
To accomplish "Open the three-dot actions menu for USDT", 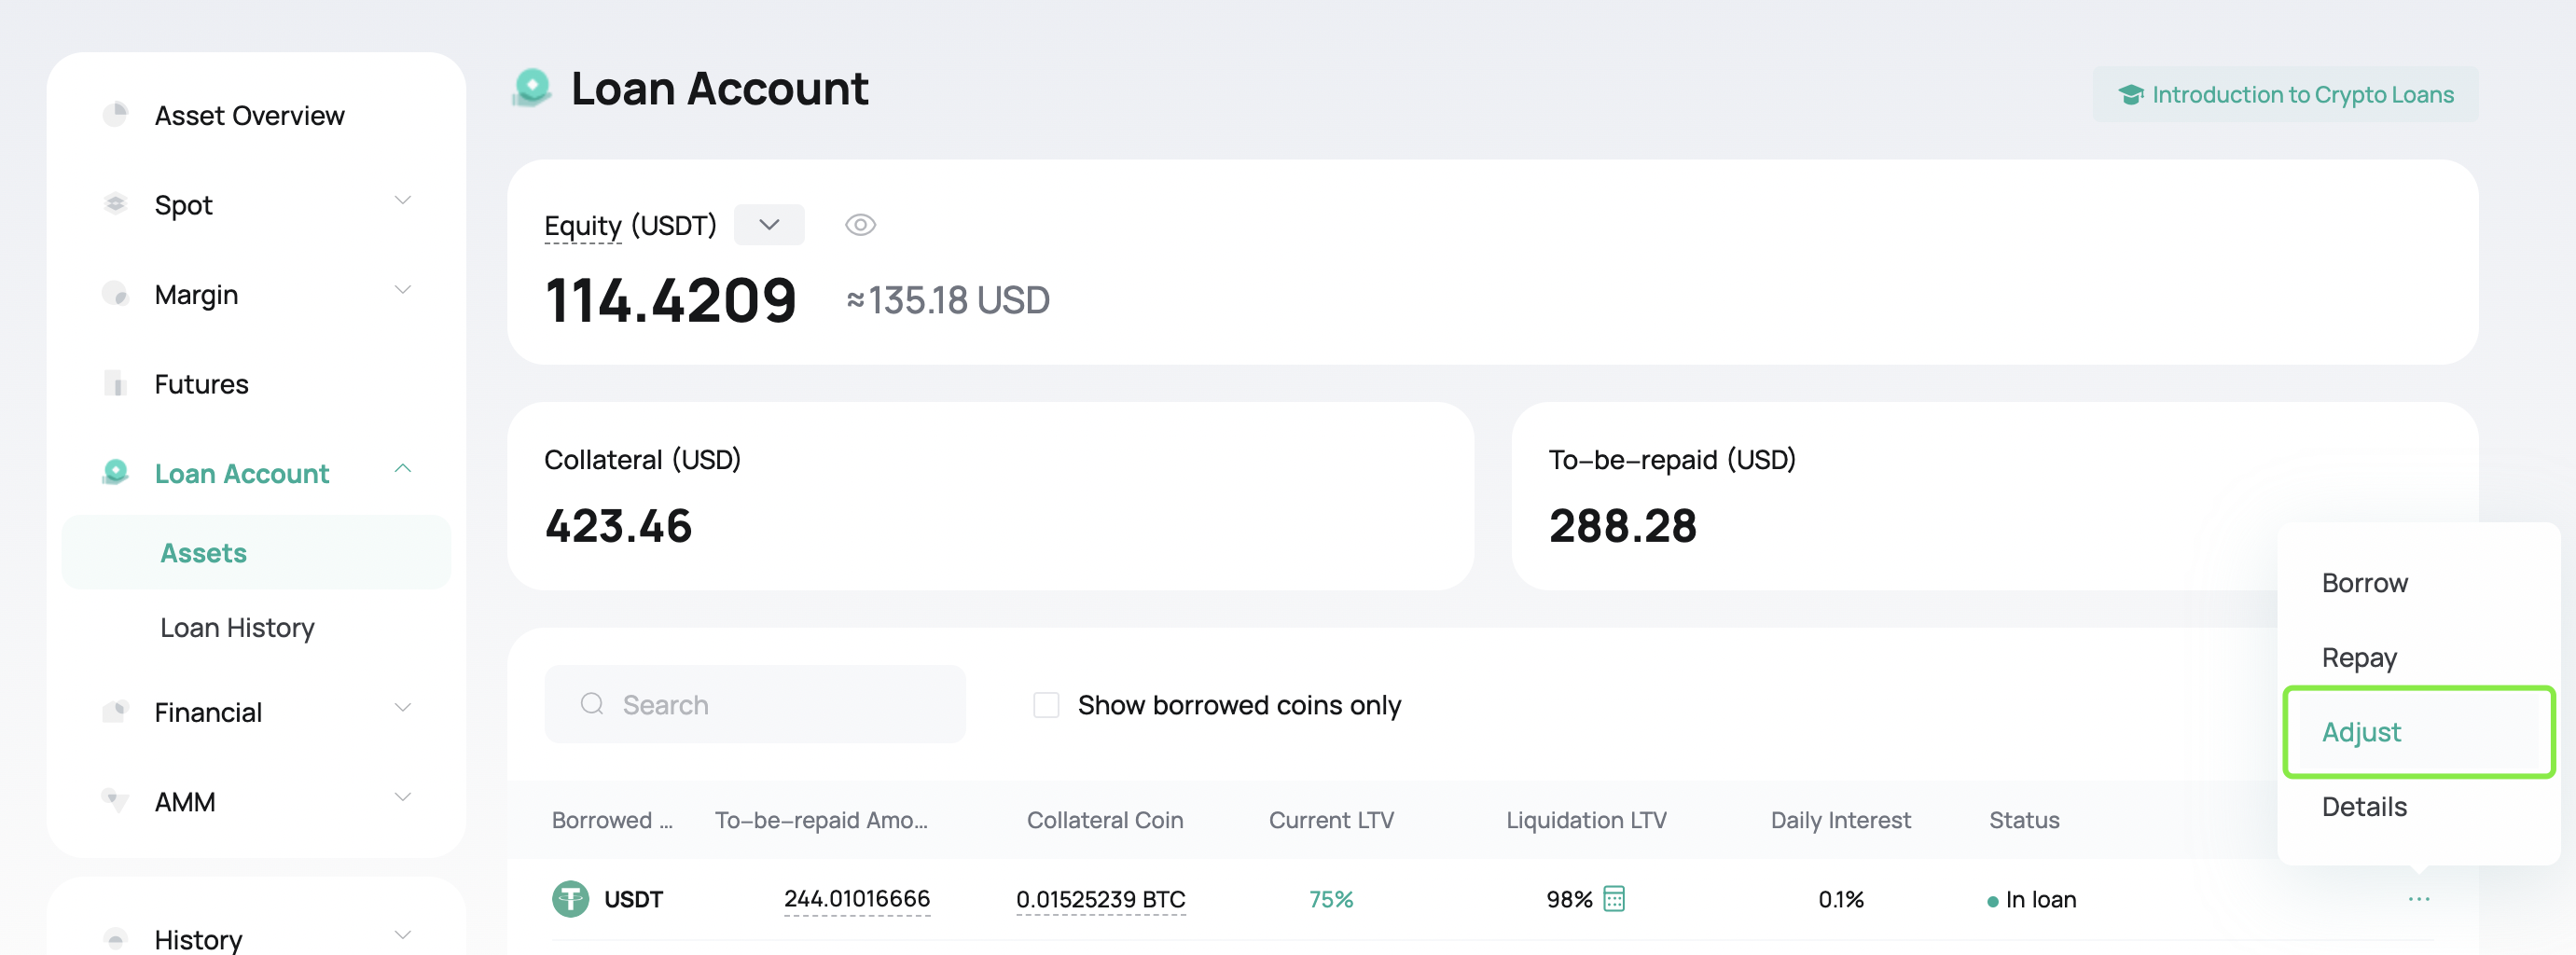I will pos(2419,899).
